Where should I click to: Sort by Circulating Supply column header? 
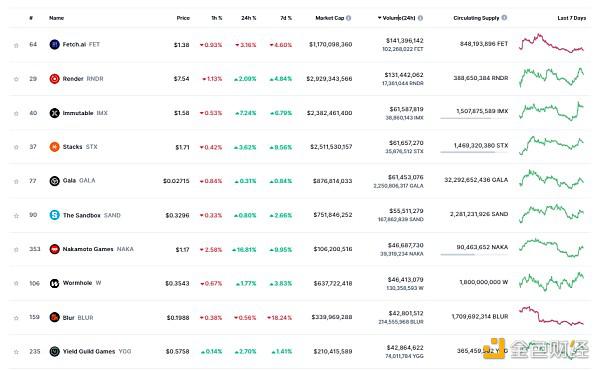click(476, 18)
